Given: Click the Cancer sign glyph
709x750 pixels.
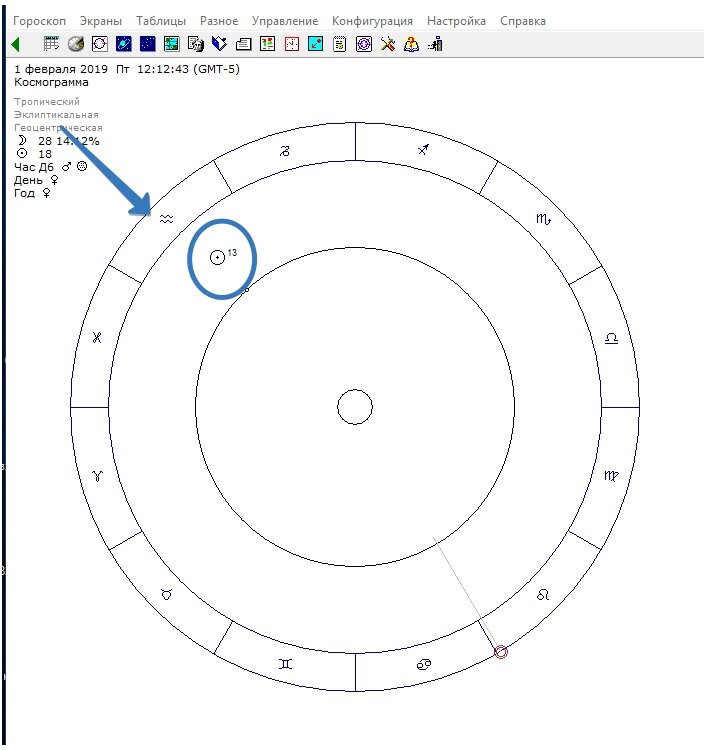Looking at the screenshot, I should (424, 664).
